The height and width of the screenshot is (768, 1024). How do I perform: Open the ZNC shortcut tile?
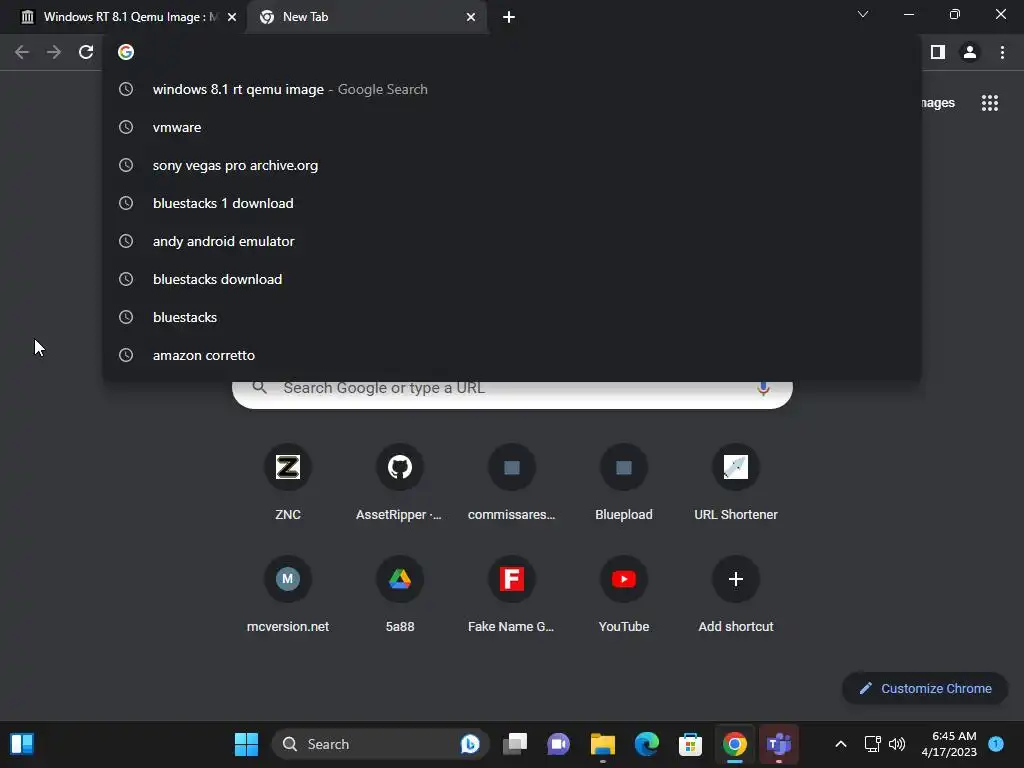tap(288, 482)
